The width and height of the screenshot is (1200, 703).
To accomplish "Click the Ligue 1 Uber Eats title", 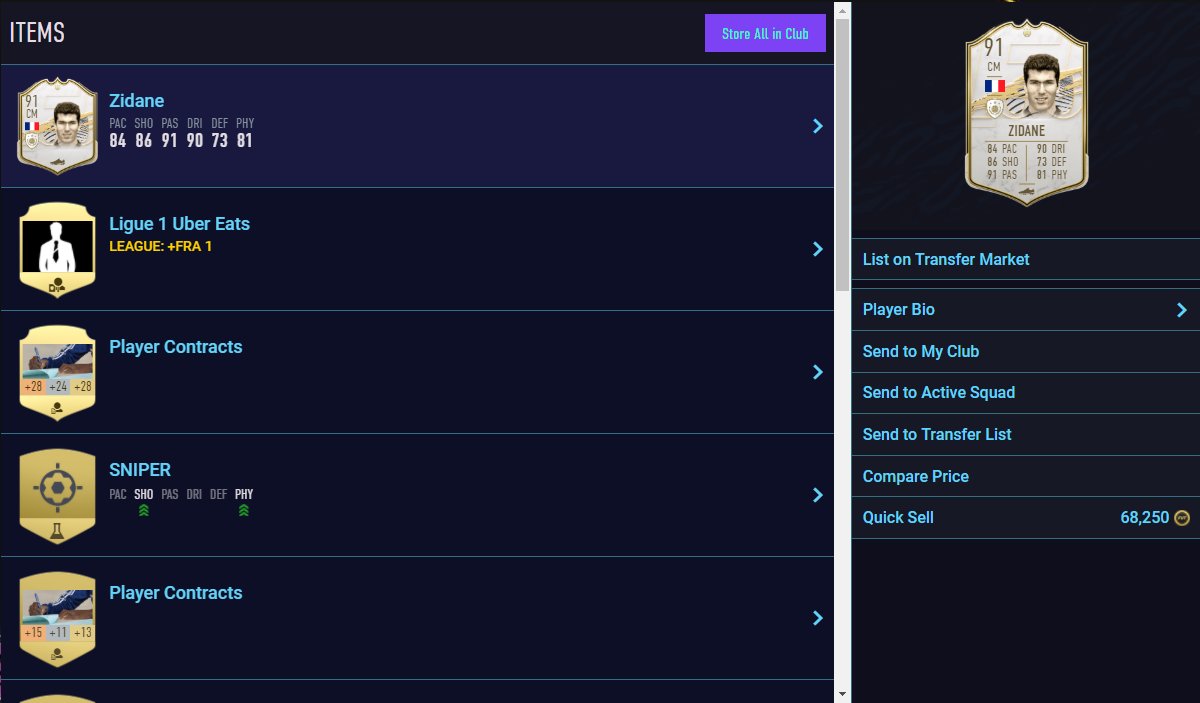I will click(179, 224).
